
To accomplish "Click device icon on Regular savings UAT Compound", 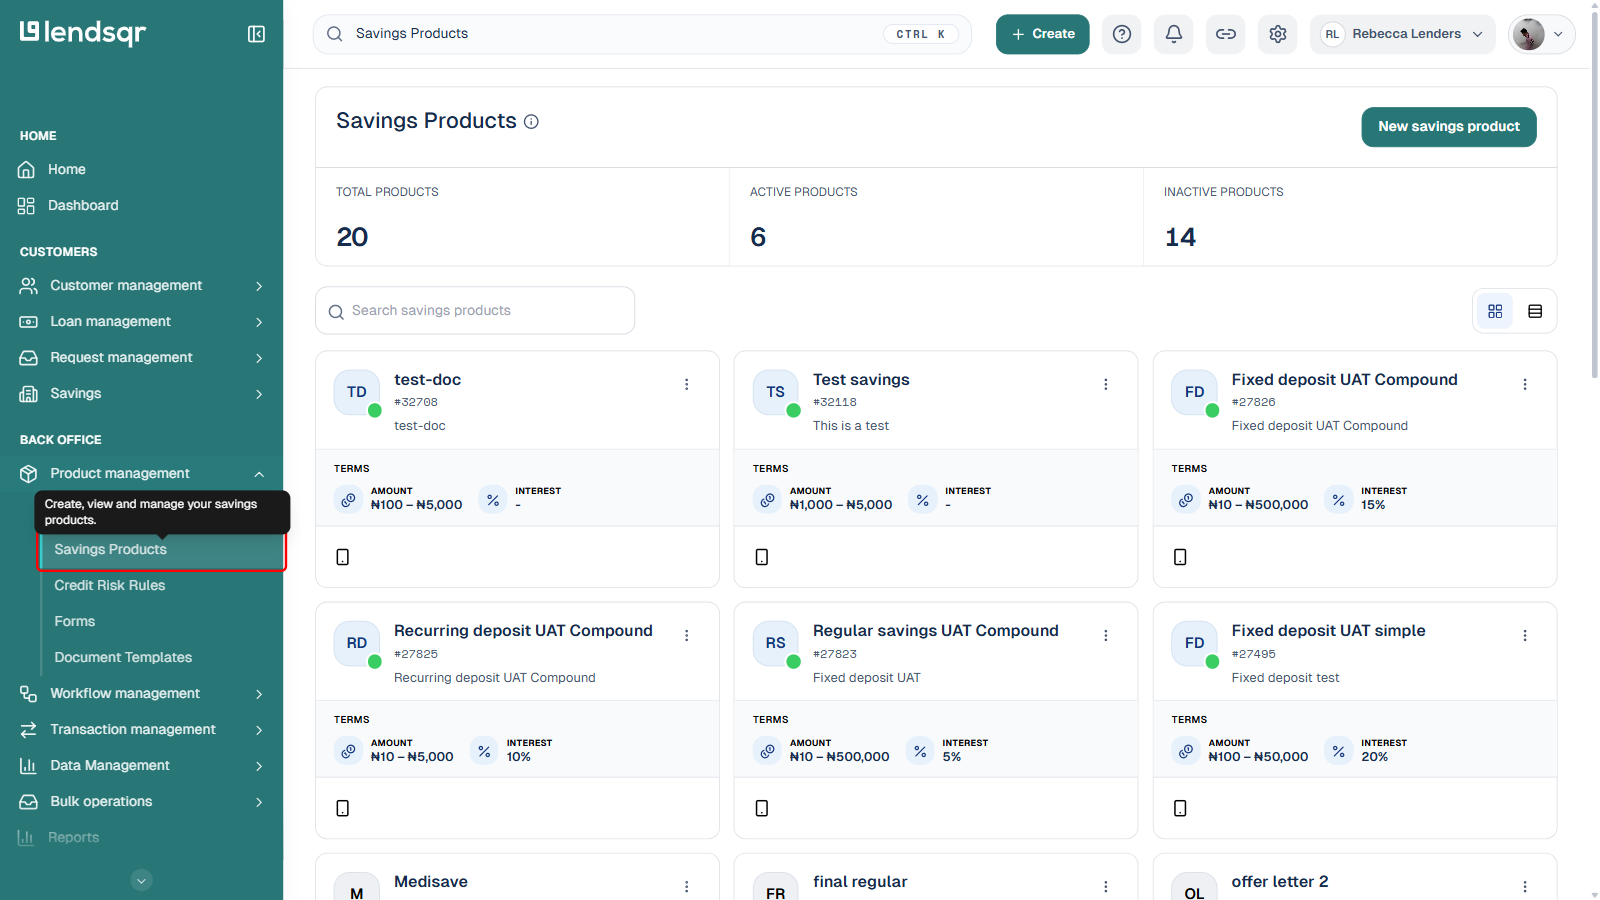I will (x=762, y=808).
